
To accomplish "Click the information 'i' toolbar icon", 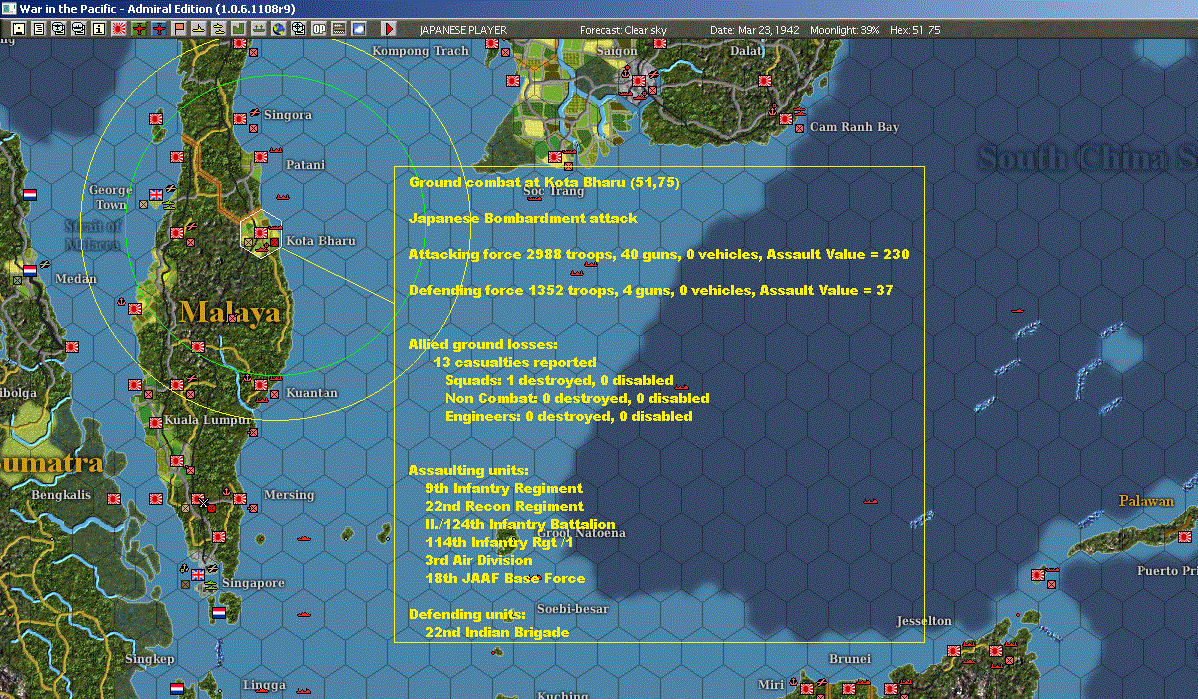I will pos(99,29).
